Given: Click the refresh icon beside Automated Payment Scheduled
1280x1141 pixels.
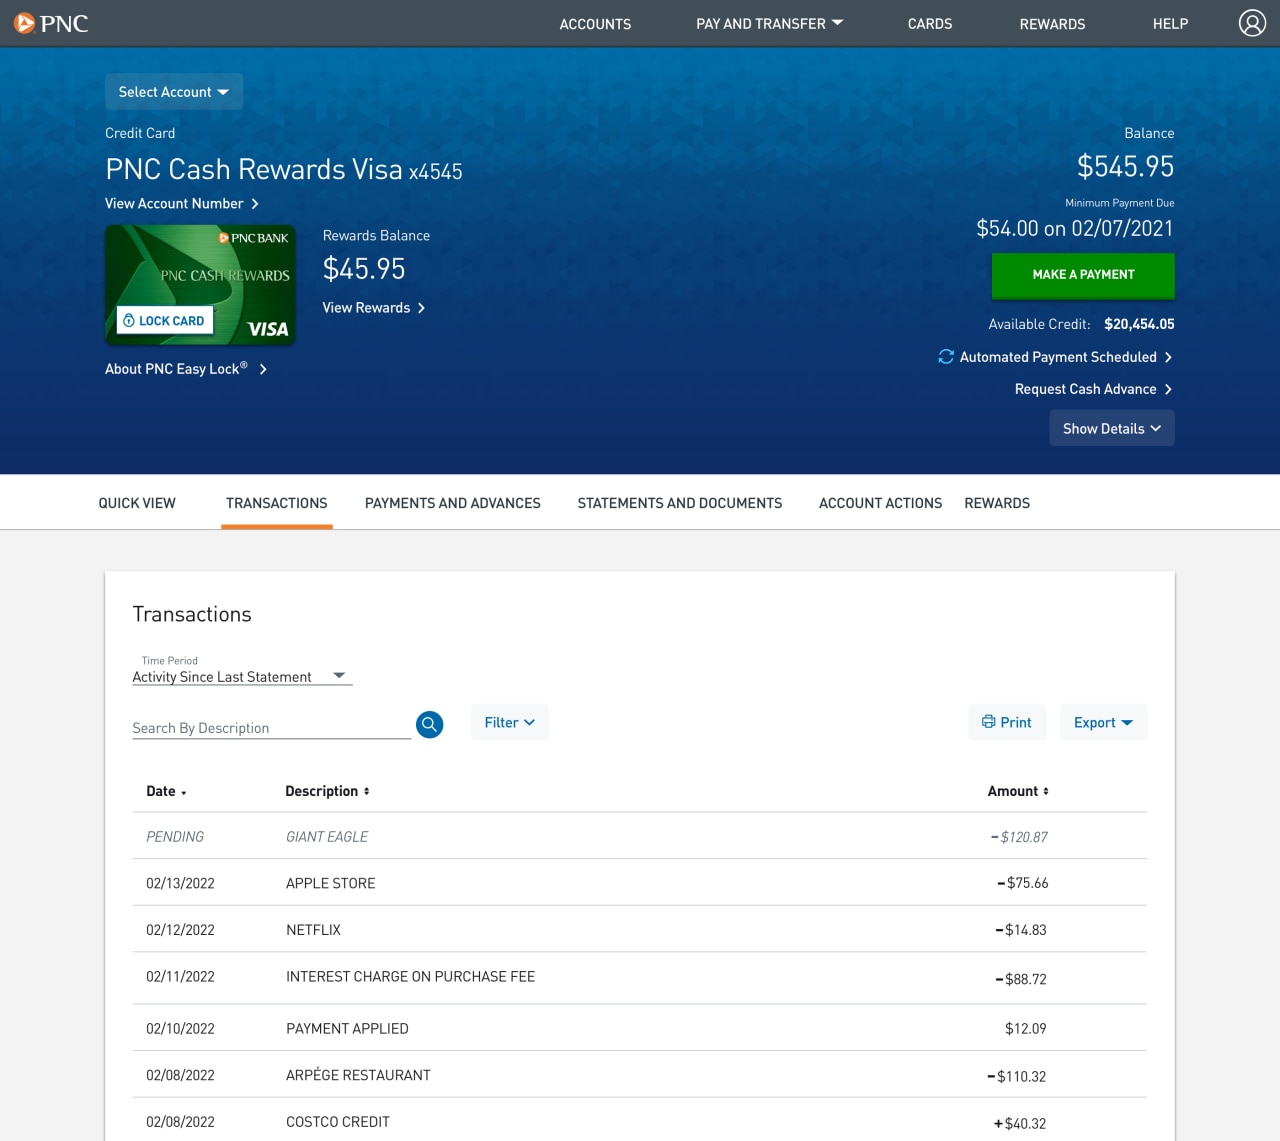Looking at the screenshot, I should 946,356.
